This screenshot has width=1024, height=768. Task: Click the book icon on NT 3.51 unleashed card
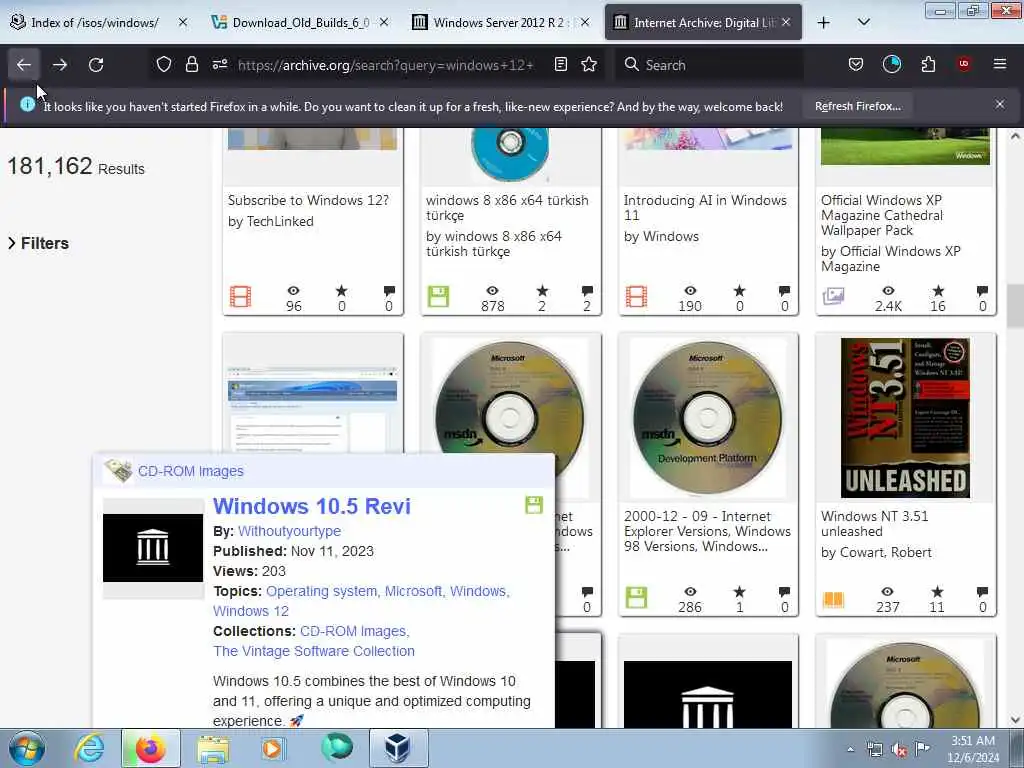click(x=833, y=599)
